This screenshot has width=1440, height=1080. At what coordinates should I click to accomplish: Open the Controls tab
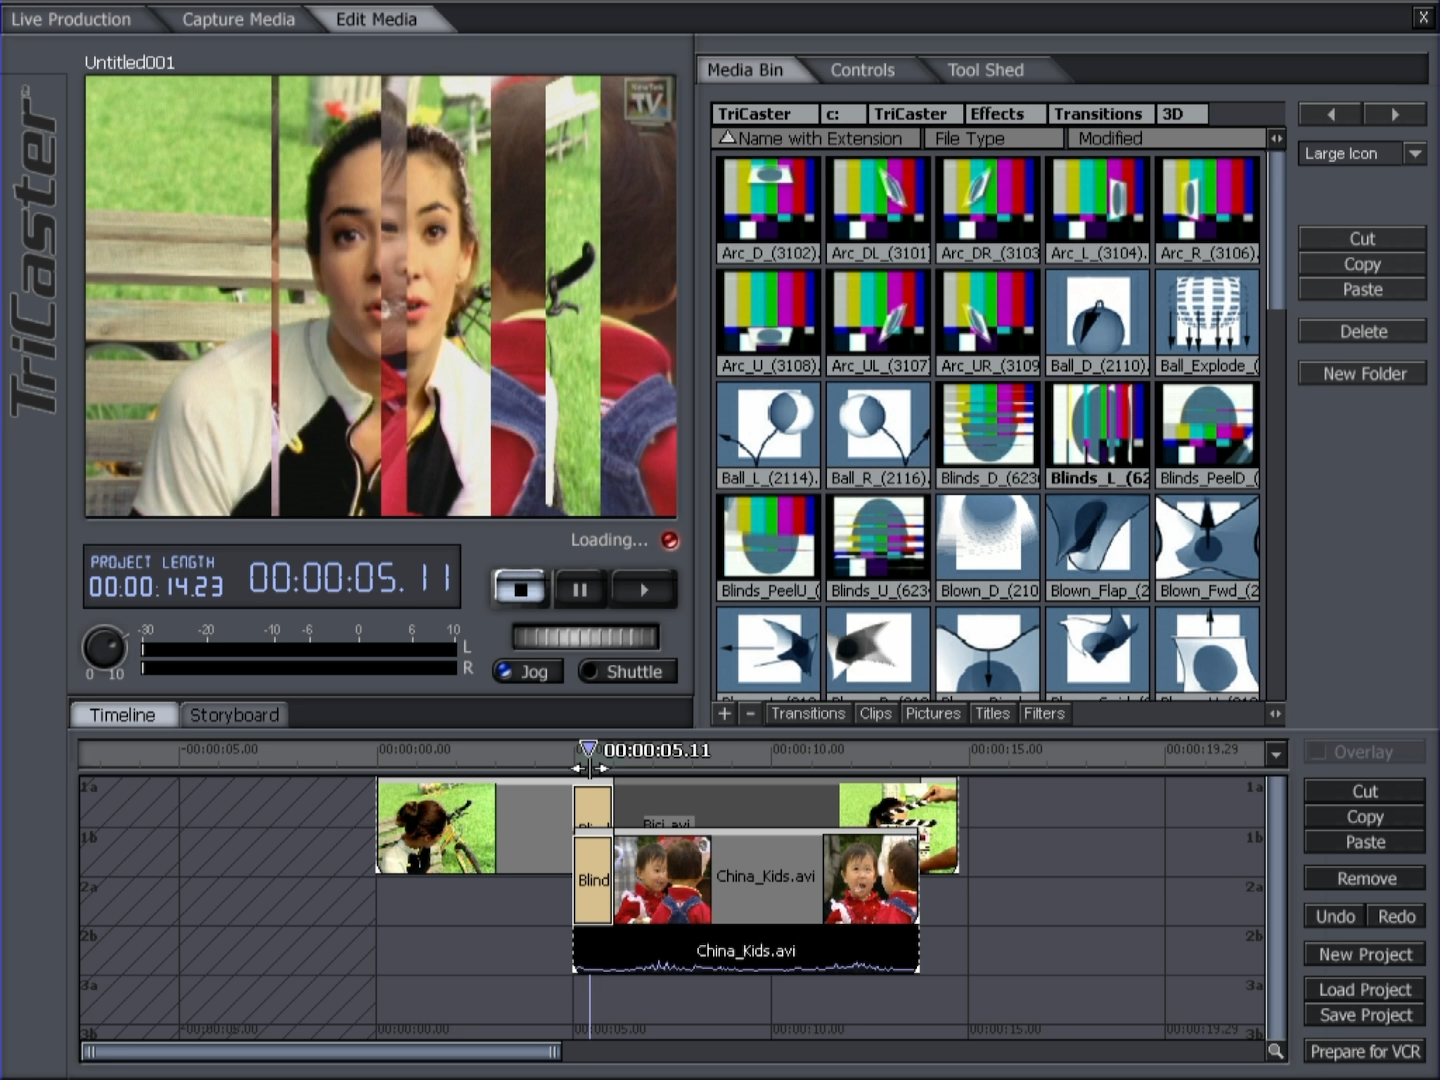[x=862, y=70]
